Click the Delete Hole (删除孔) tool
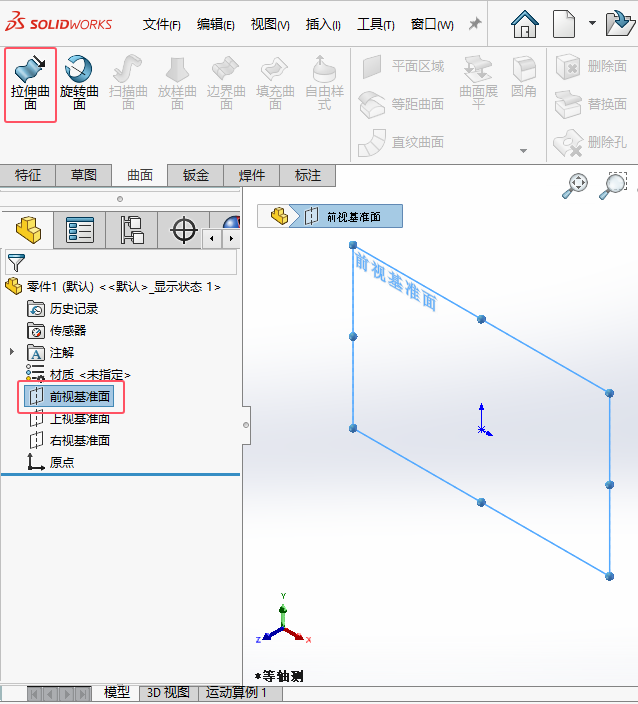Viewport: 638px width, 704px height. [x=590, y=142]
